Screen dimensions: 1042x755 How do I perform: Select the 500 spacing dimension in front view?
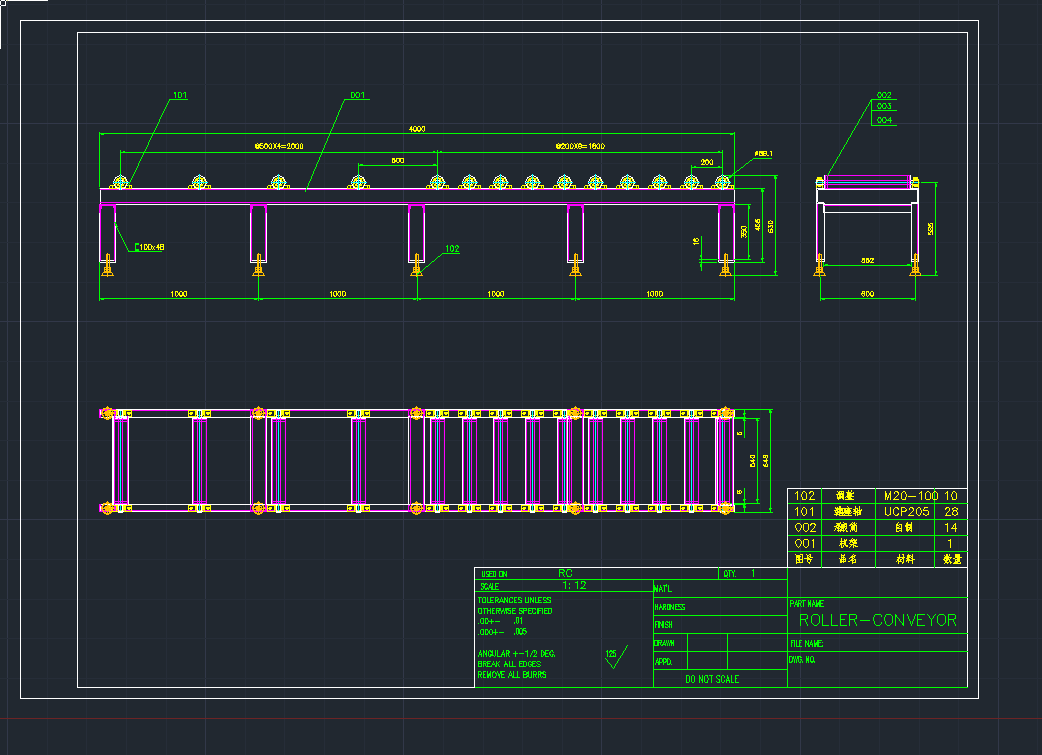click(x=397, y=160)
